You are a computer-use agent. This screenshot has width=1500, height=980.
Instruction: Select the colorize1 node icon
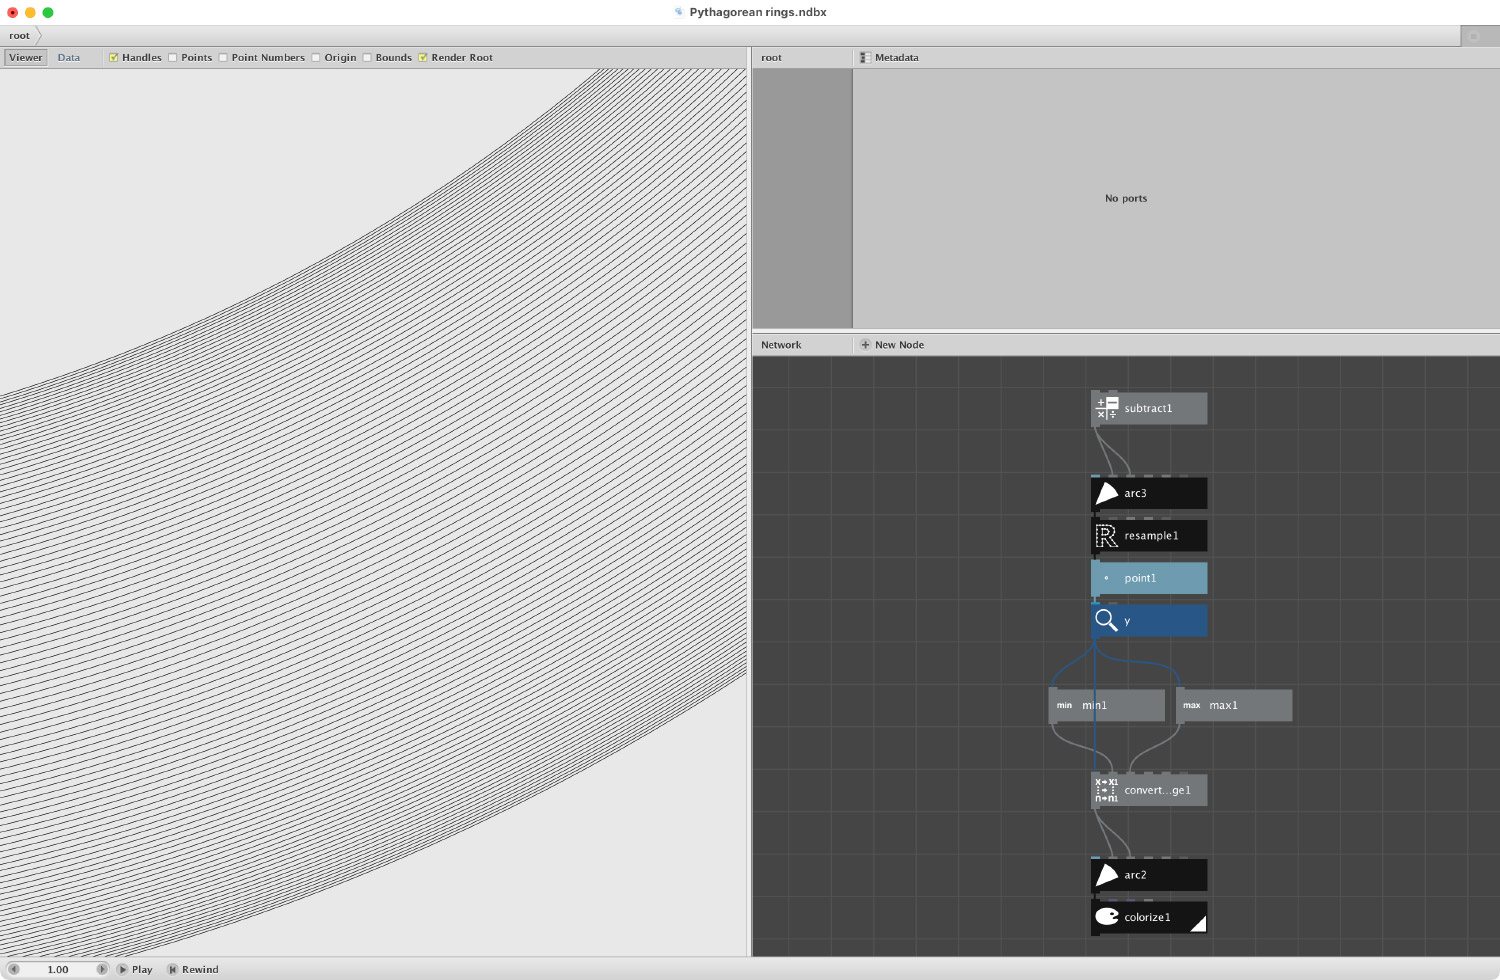pos(1106,917)
